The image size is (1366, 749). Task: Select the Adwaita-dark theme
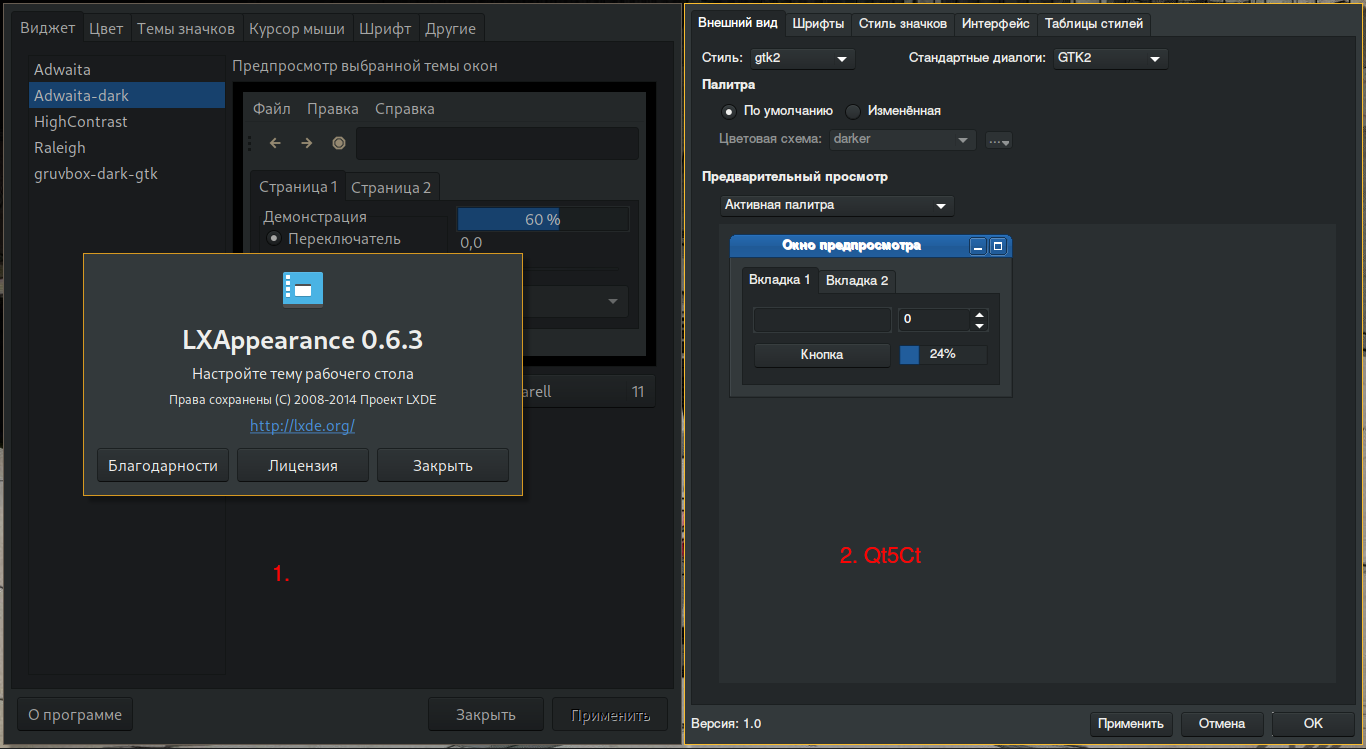point(127,96)
